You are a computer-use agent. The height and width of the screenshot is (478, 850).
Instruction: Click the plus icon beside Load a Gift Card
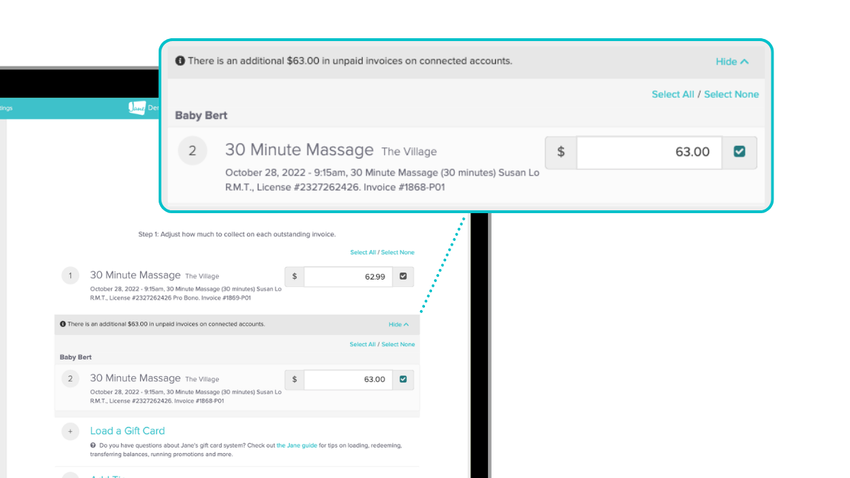[70, 431]
